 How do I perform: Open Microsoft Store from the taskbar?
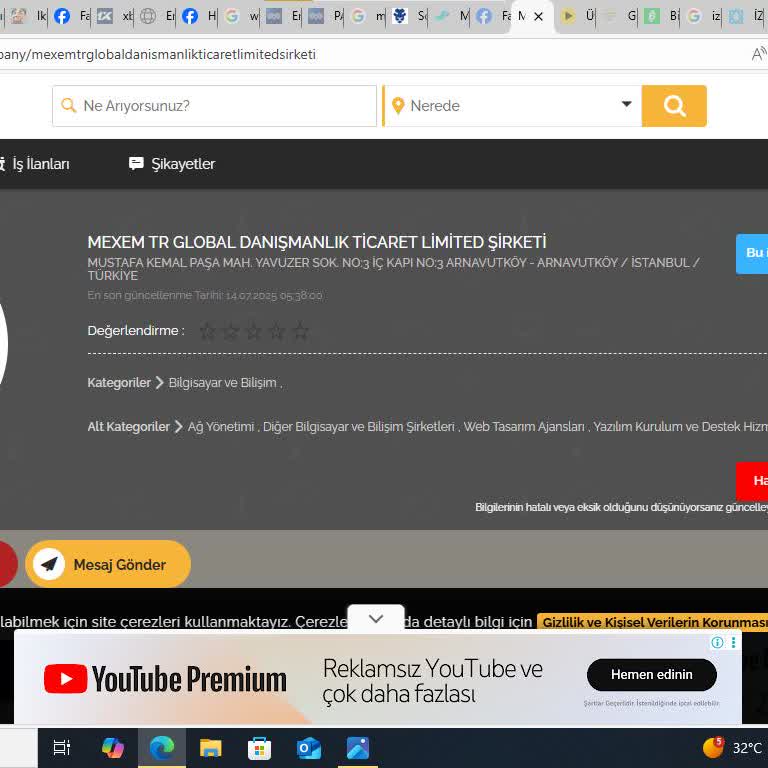pos(260,748)
